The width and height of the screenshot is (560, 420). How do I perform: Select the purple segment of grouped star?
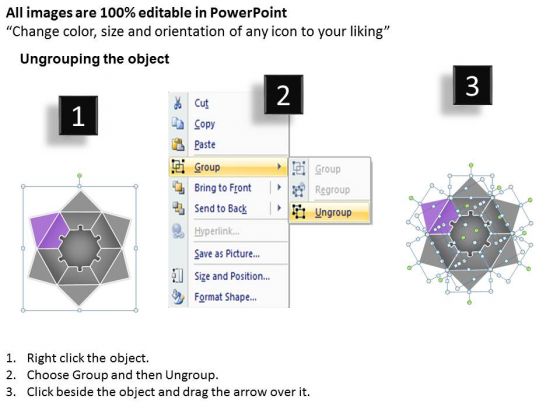click(49, 230)
